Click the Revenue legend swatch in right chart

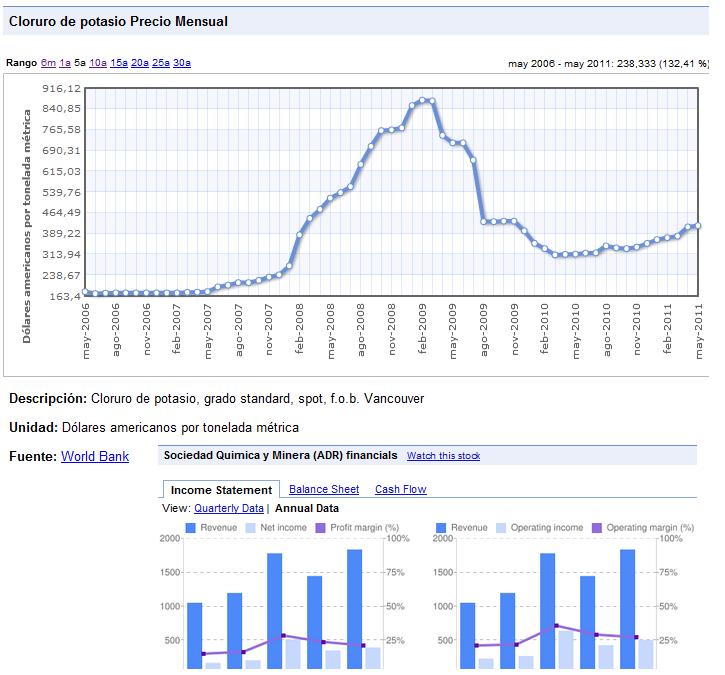click(441, 528)
